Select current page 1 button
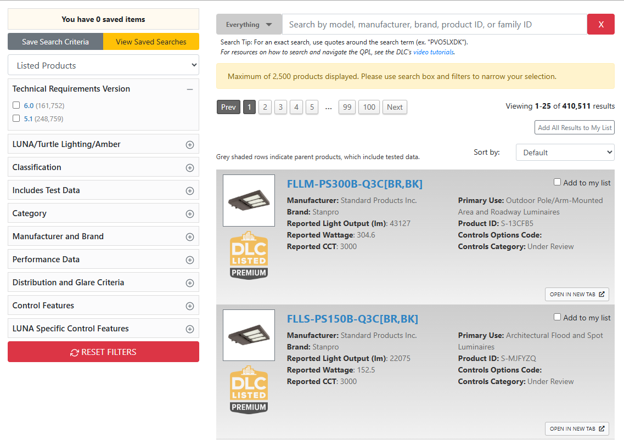624x440 pixels. point(249,107)
